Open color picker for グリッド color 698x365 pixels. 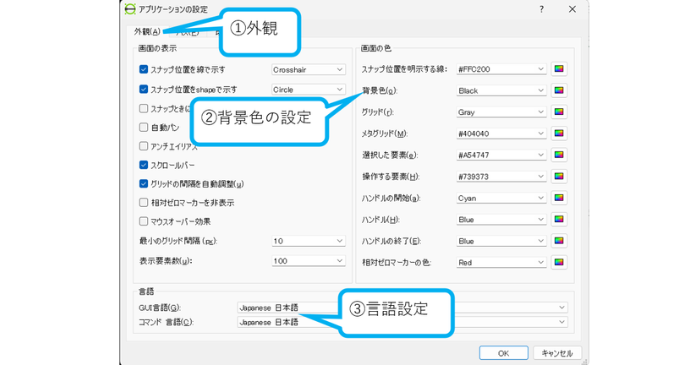point(559,112)
